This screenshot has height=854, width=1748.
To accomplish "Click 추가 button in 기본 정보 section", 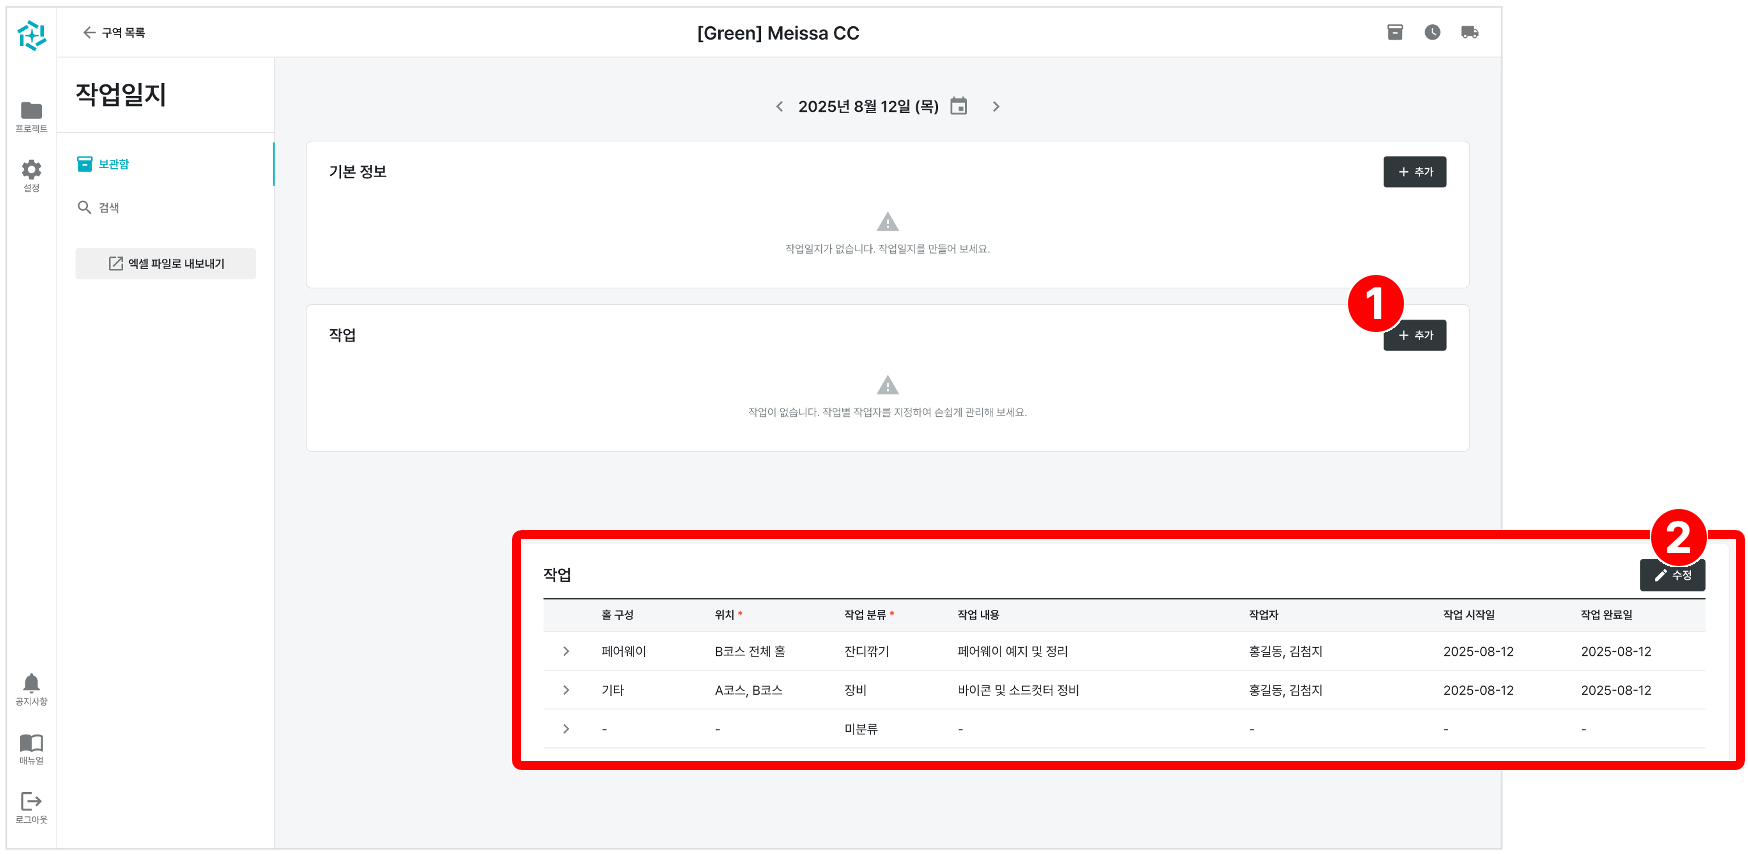I will pos(1414,172).
